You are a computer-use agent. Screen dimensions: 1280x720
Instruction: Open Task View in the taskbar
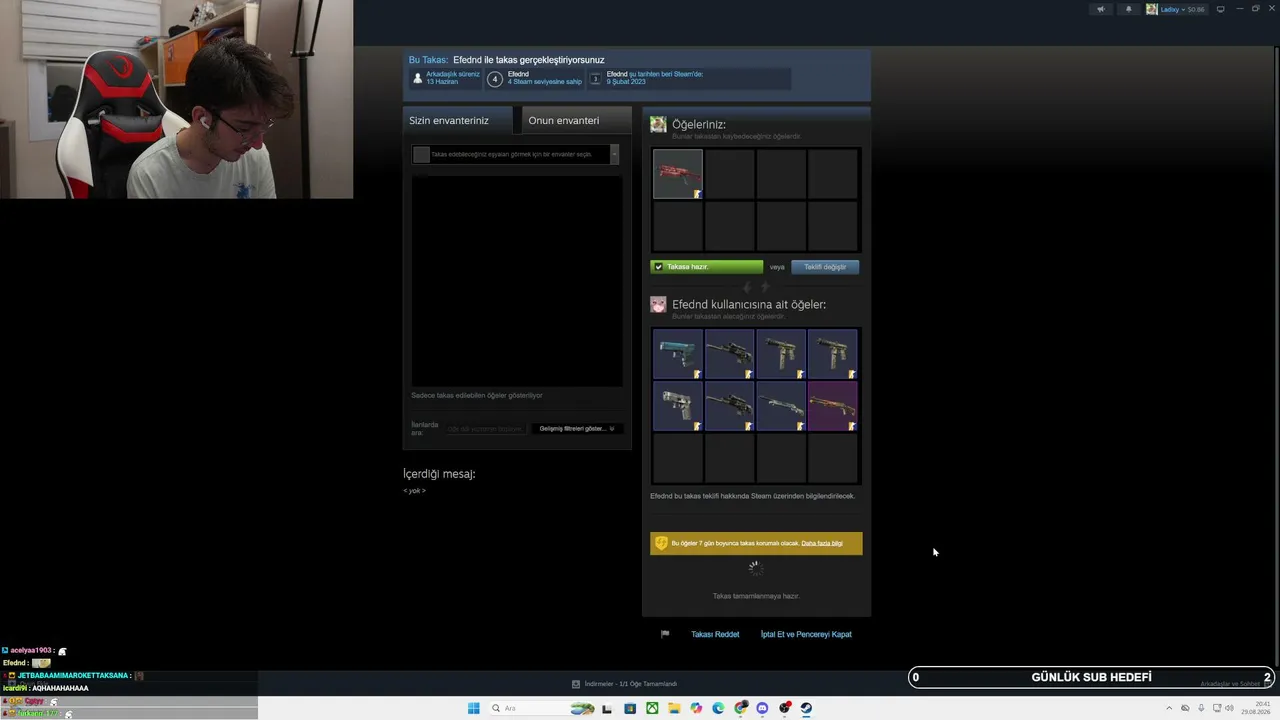pos(608,708)
